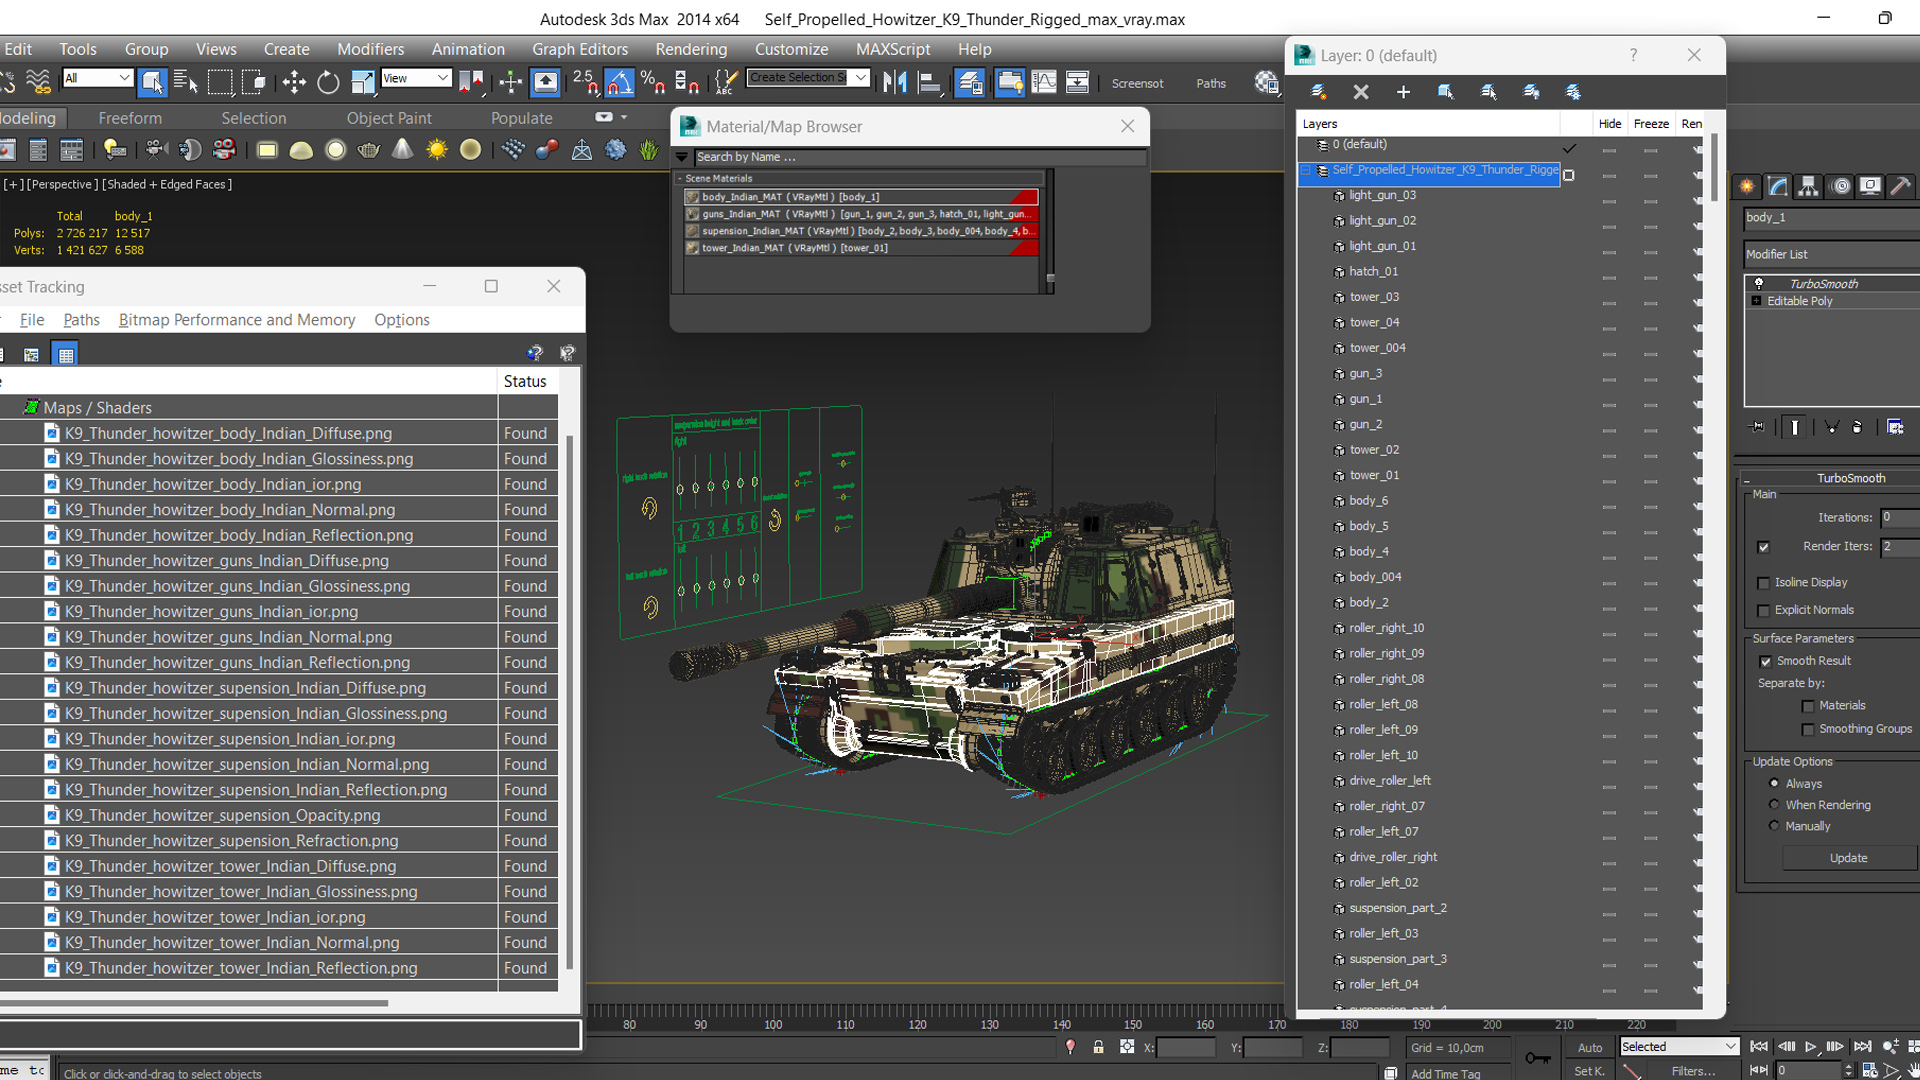Add selected objects to layer (plus icon)

point(1403,92)
